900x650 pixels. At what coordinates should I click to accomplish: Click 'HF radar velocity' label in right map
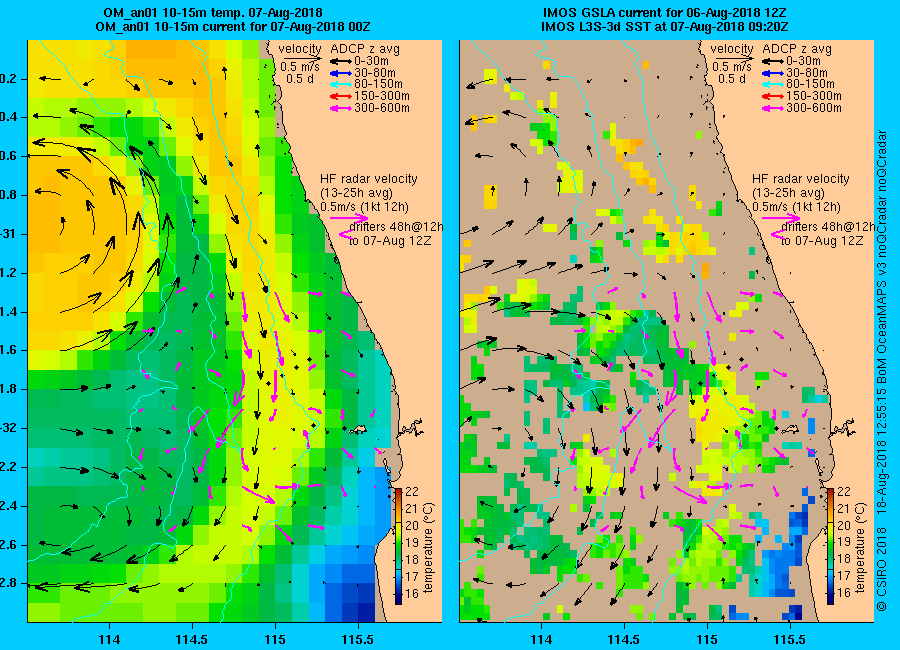click(801, 179)
